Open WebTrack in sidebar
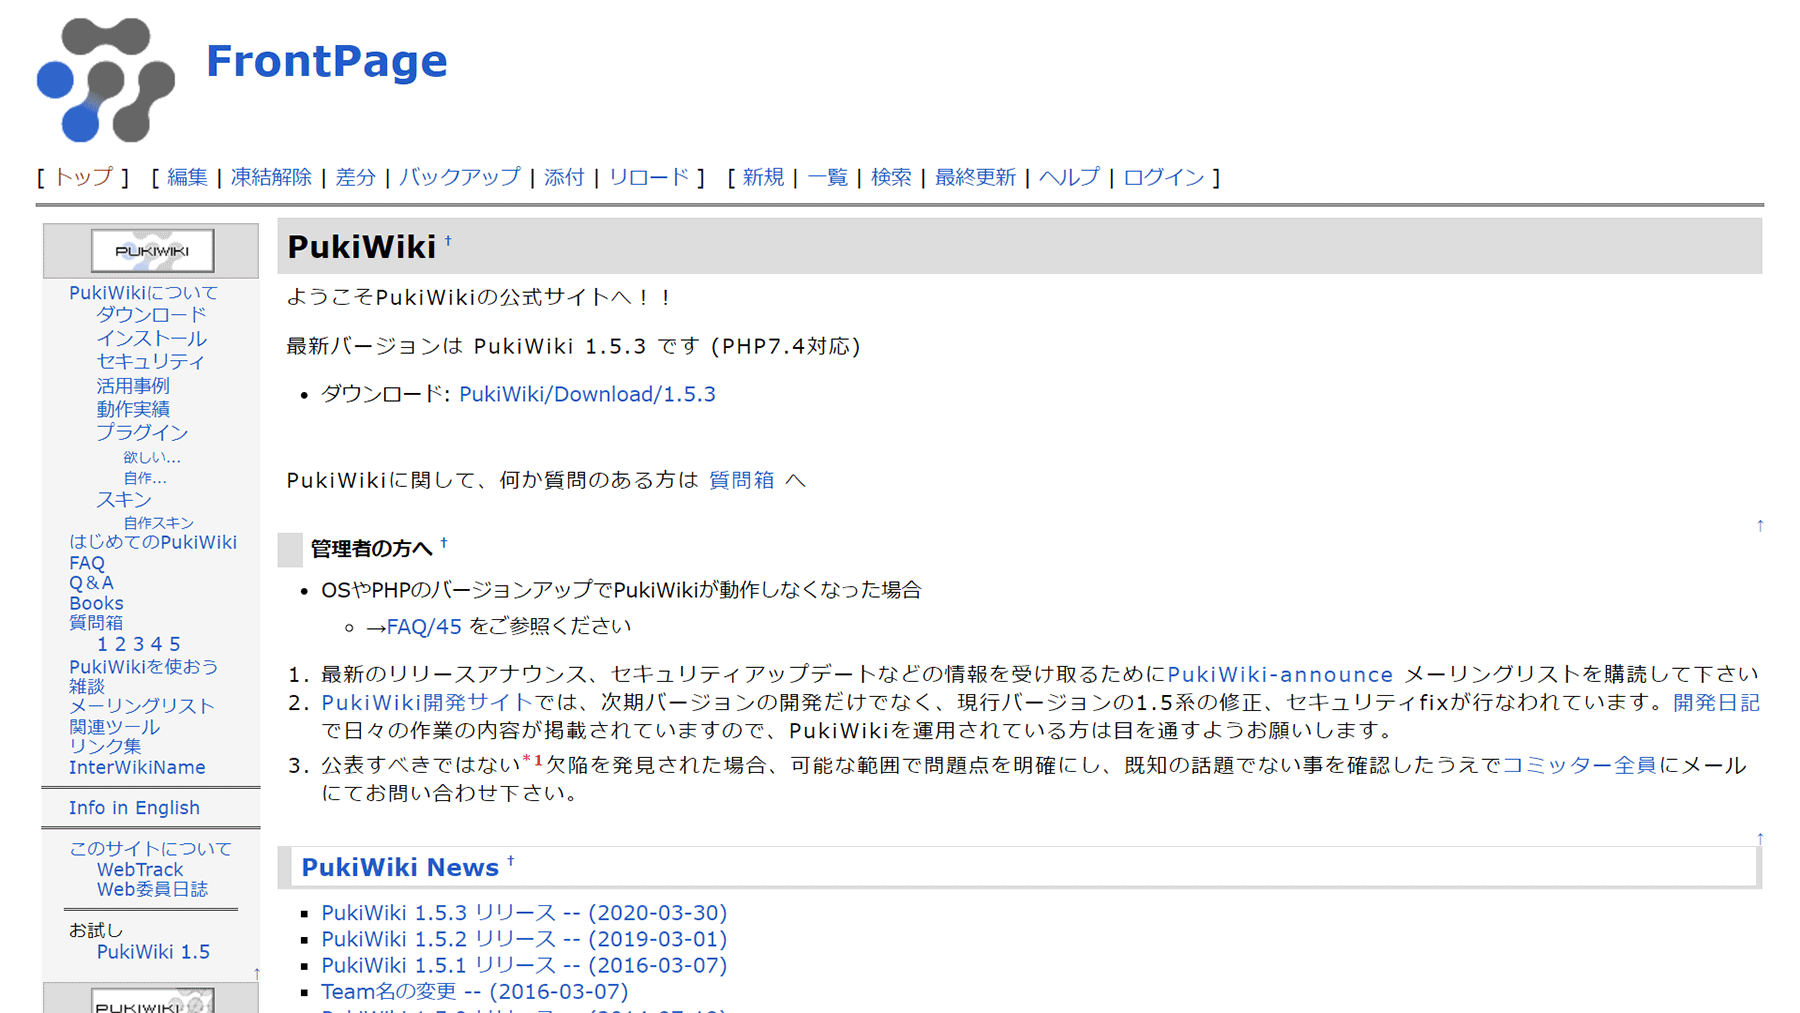Viewport: 1800px width, 1013px height. point(140,870)
